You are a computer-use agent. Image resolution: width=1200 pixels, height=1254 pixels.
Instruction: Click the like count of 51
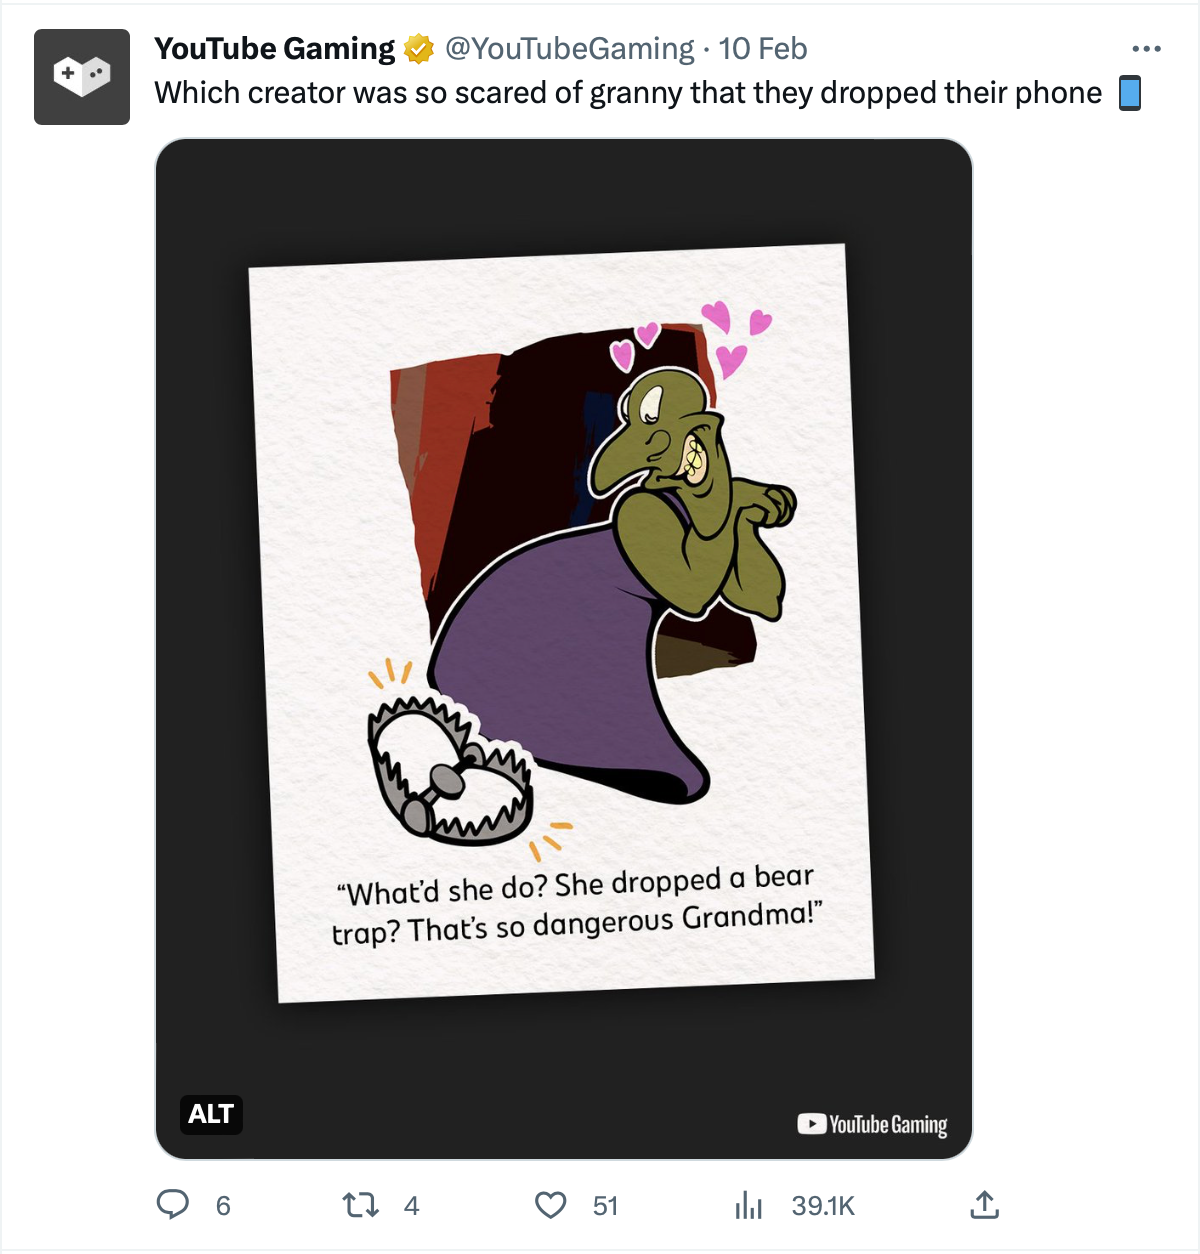pyautogui.click(x=605, y=1206)
